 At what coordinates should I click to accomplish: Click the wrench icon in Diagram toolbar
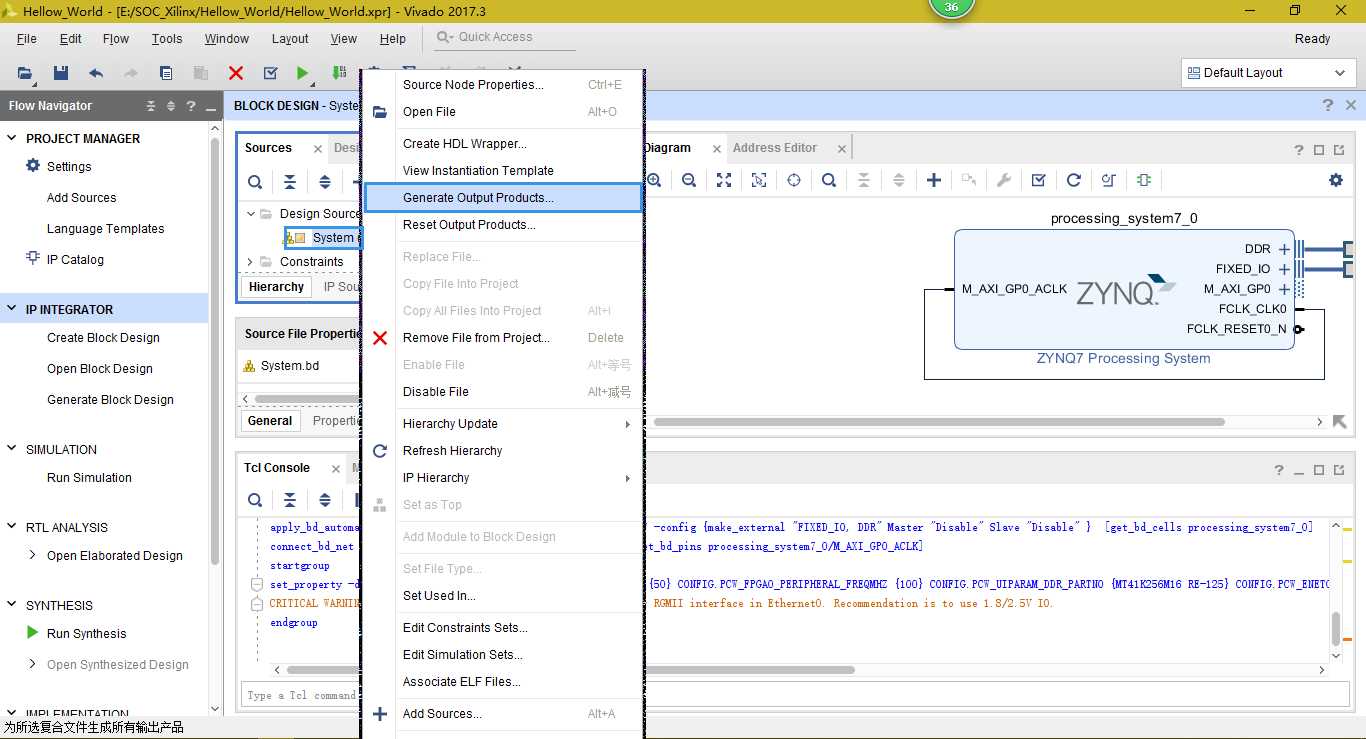coord(1004,180)
